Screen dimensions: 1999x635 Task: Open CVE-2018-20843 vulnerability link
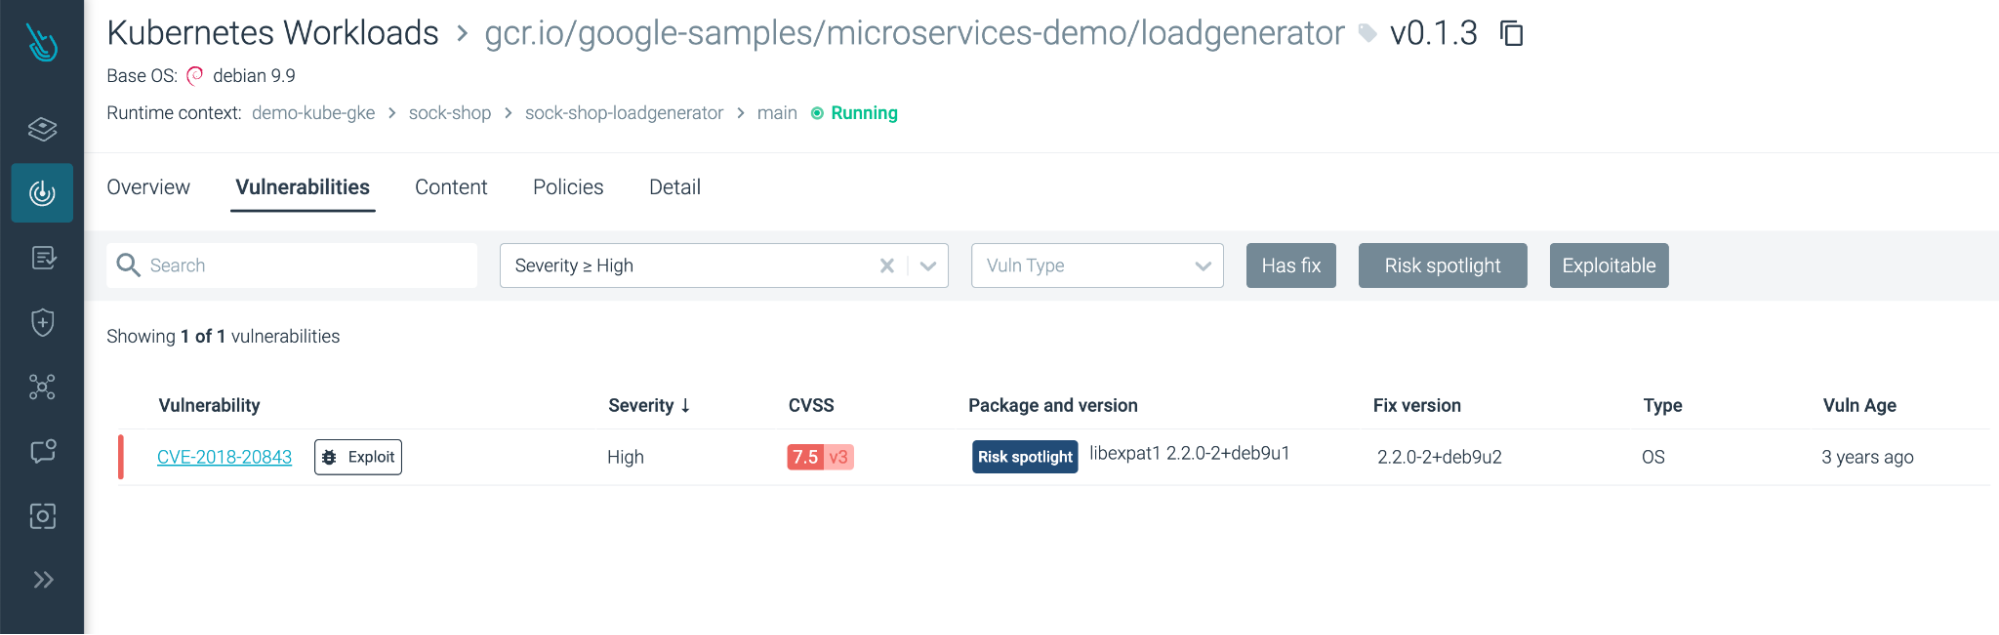click(x=224, y=457)
